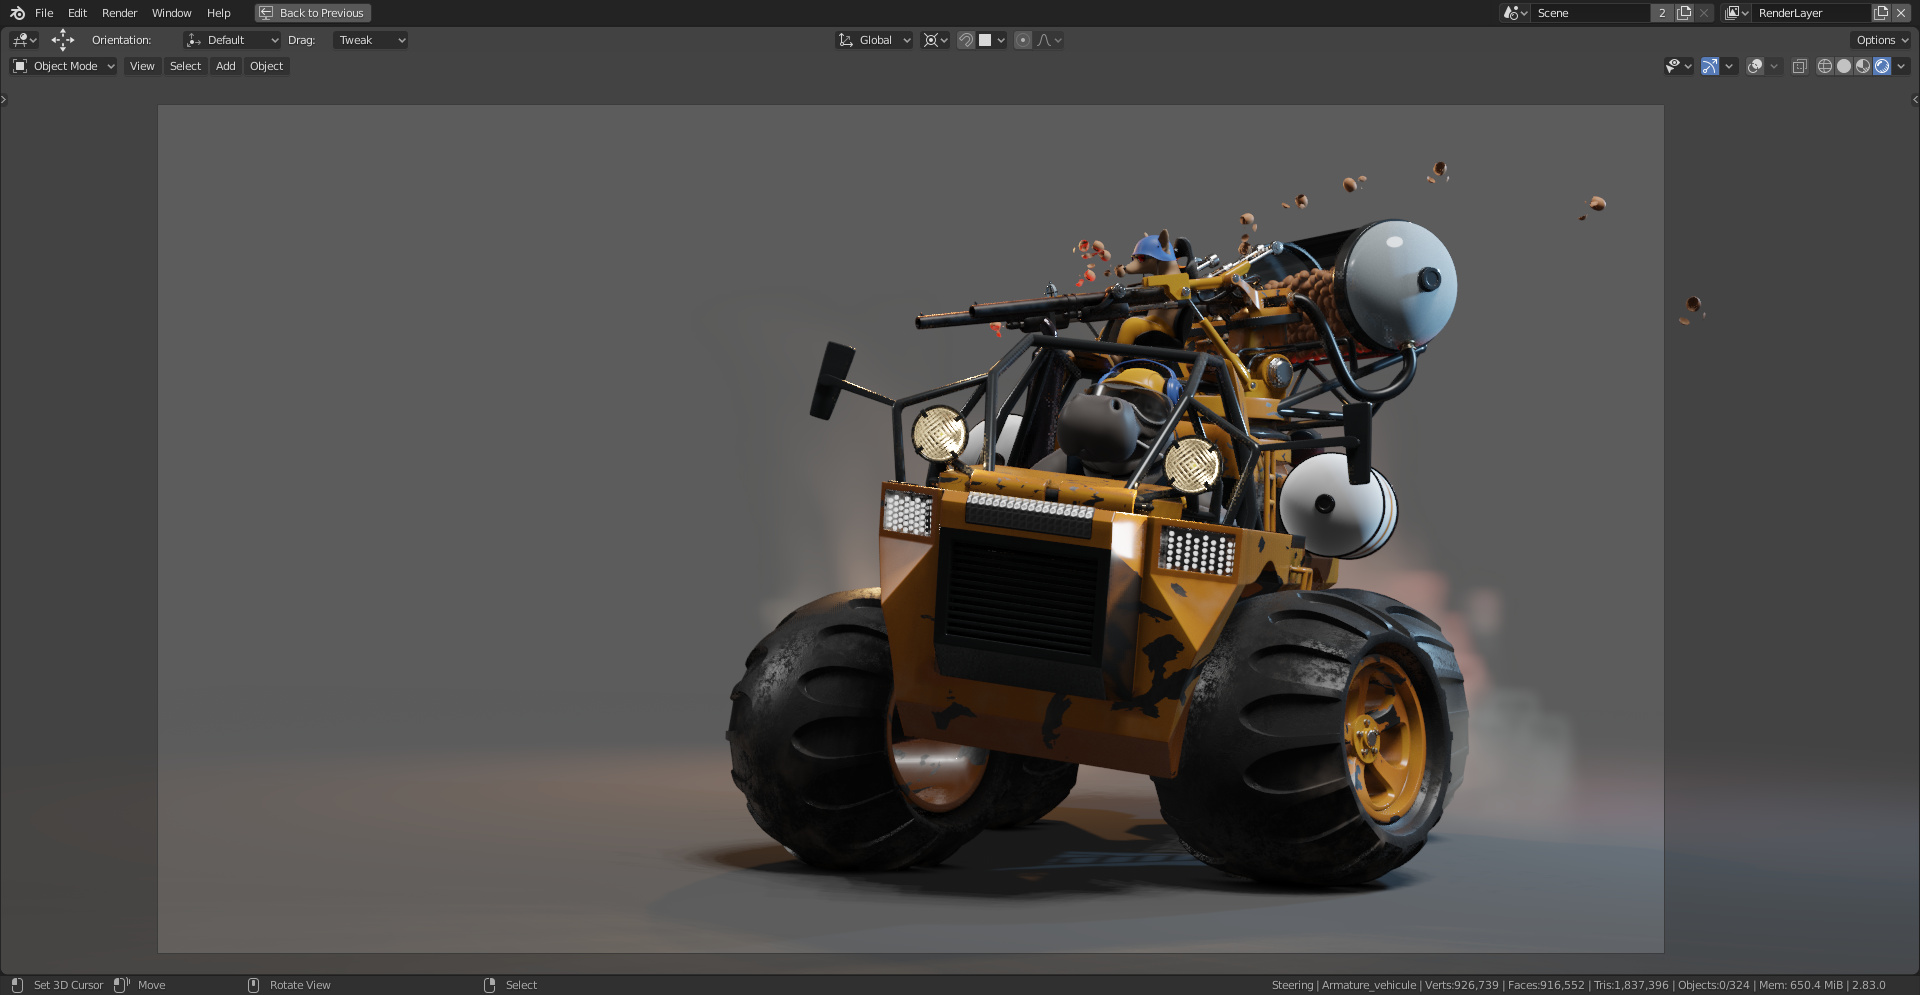Click the Set 3D Cursor mouse icon
The height and width of the screenshot is (995, 1920).
[17, 985]
